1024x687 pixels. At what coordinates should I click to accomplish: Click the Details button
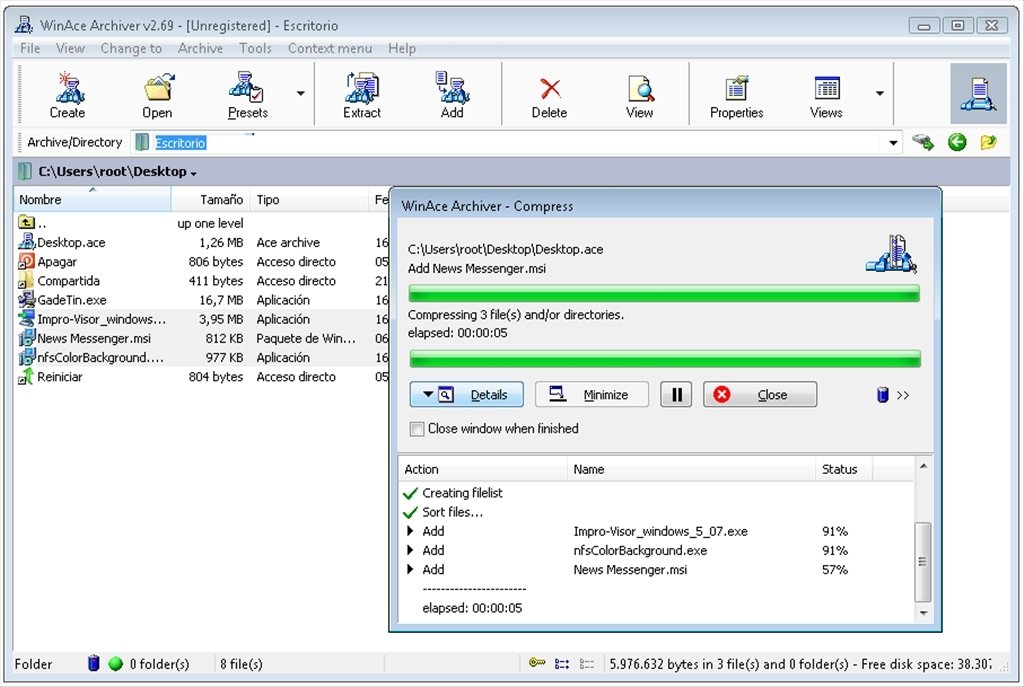click(x=466, y=394)
